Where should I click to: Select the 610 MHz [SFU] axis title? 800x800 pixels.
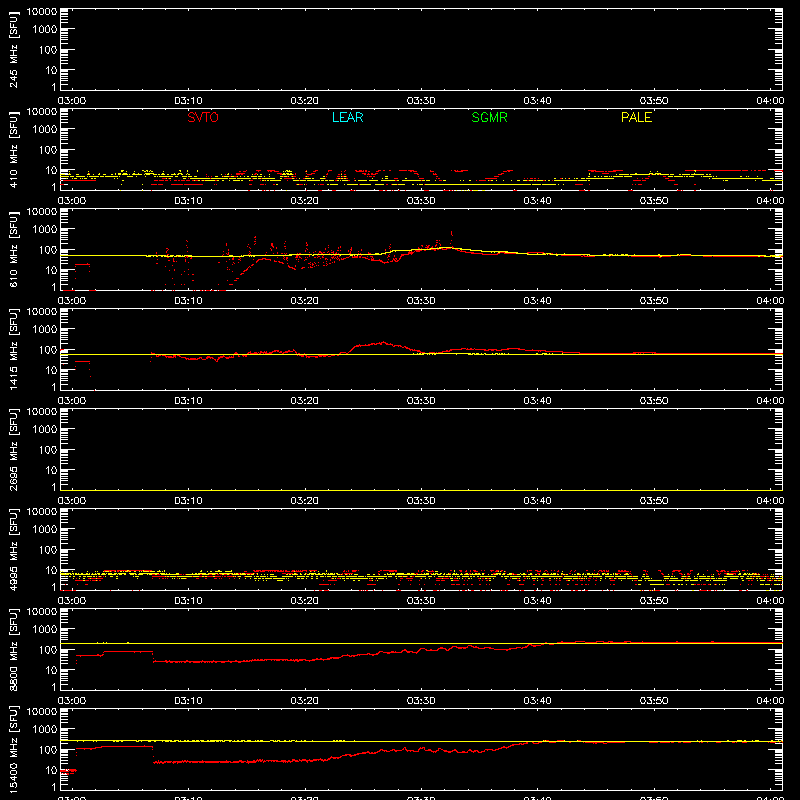click(x=14, y=249)
